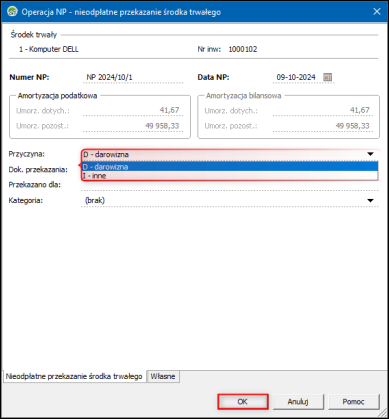Image resolution: width=389 pixels, height=419 pixels.
Task: Click the Kategoria field showing (brak)
Action: (230, 201)
